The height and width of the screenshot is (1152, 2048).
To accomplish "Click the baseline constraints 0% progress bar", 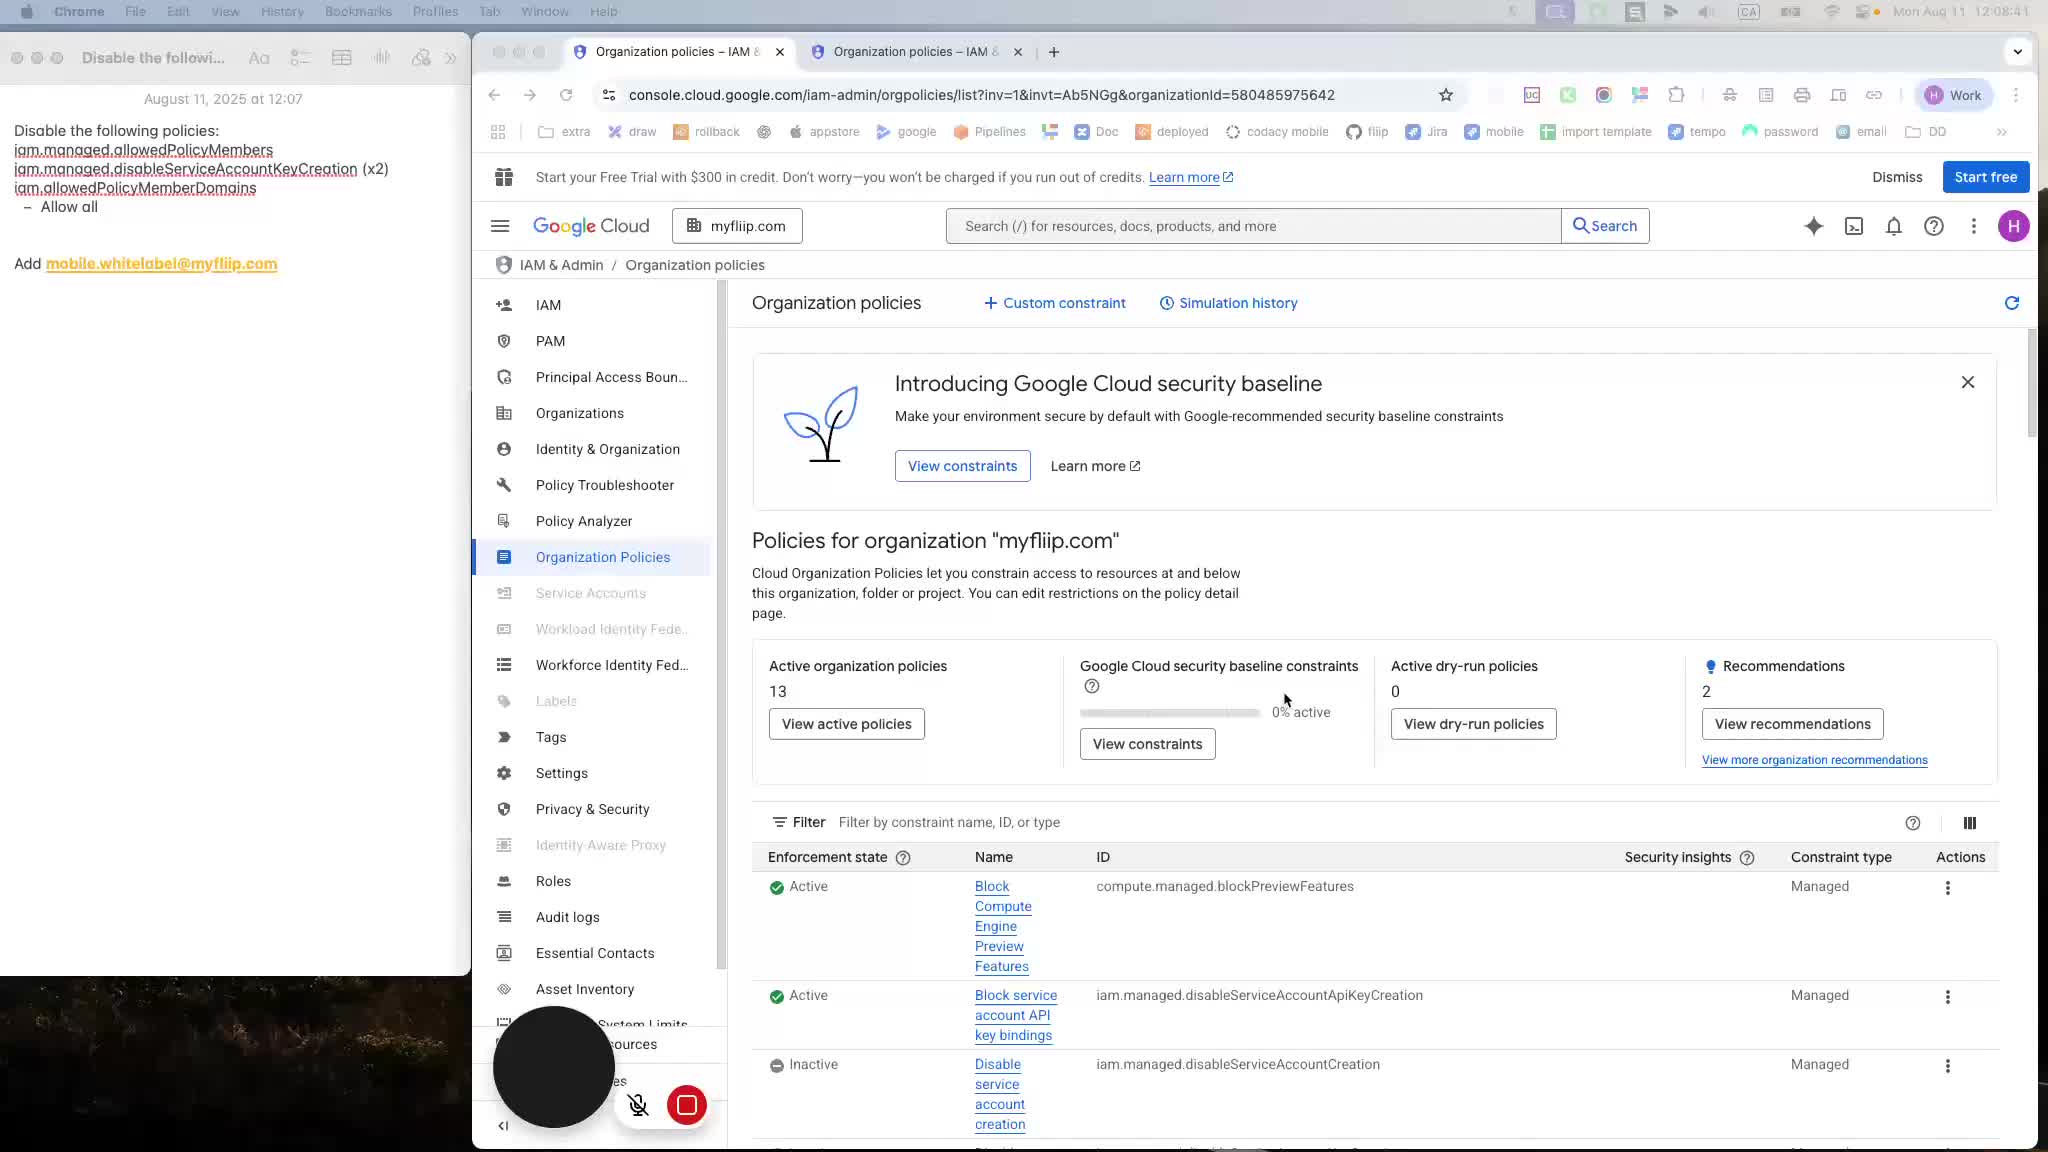I will [x=1169, y=713].
